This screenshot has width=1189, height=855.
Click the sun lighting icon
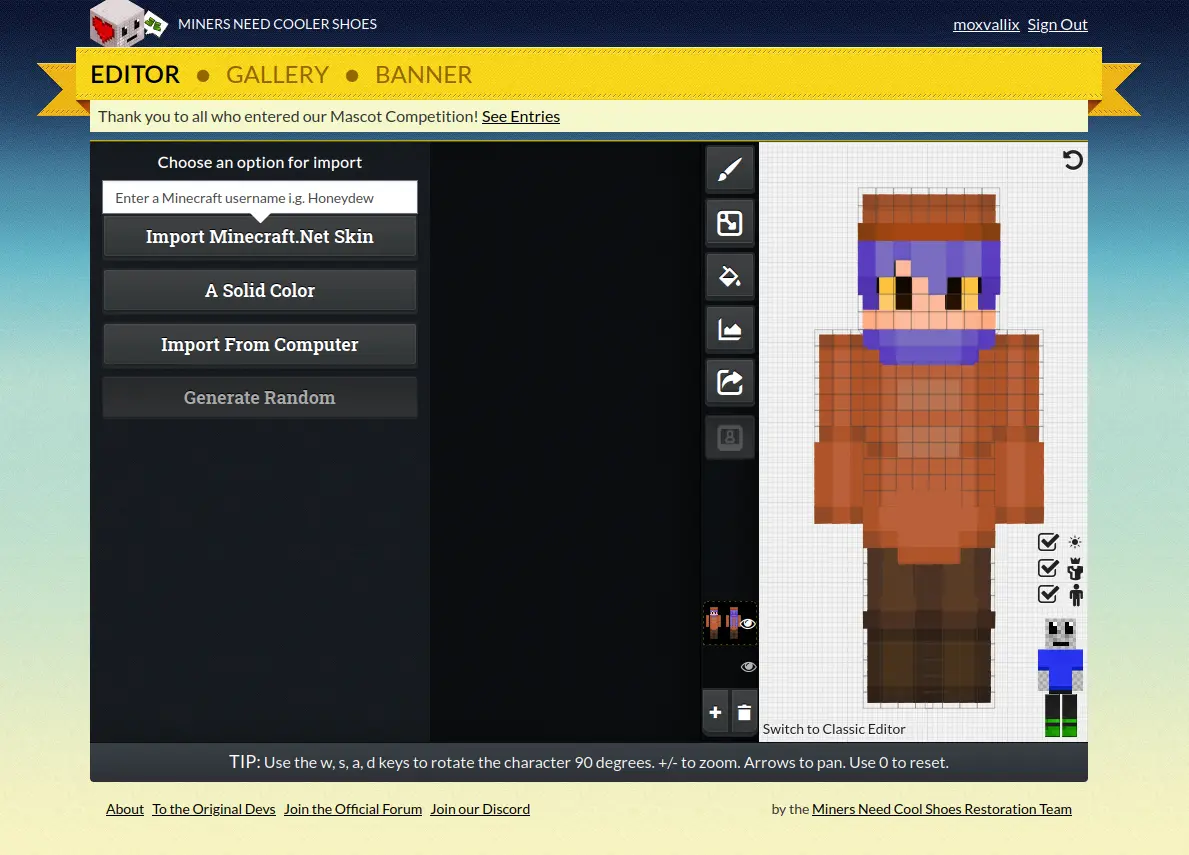[x=1074, y=542]
